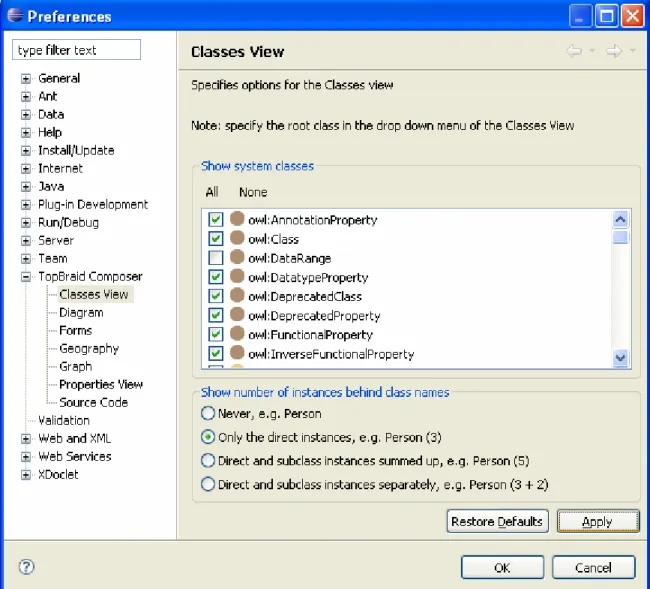This screenshot has height=589, width=650.
Task: Expand the Plug-in Development node
Action: click(x=26, y=205)
